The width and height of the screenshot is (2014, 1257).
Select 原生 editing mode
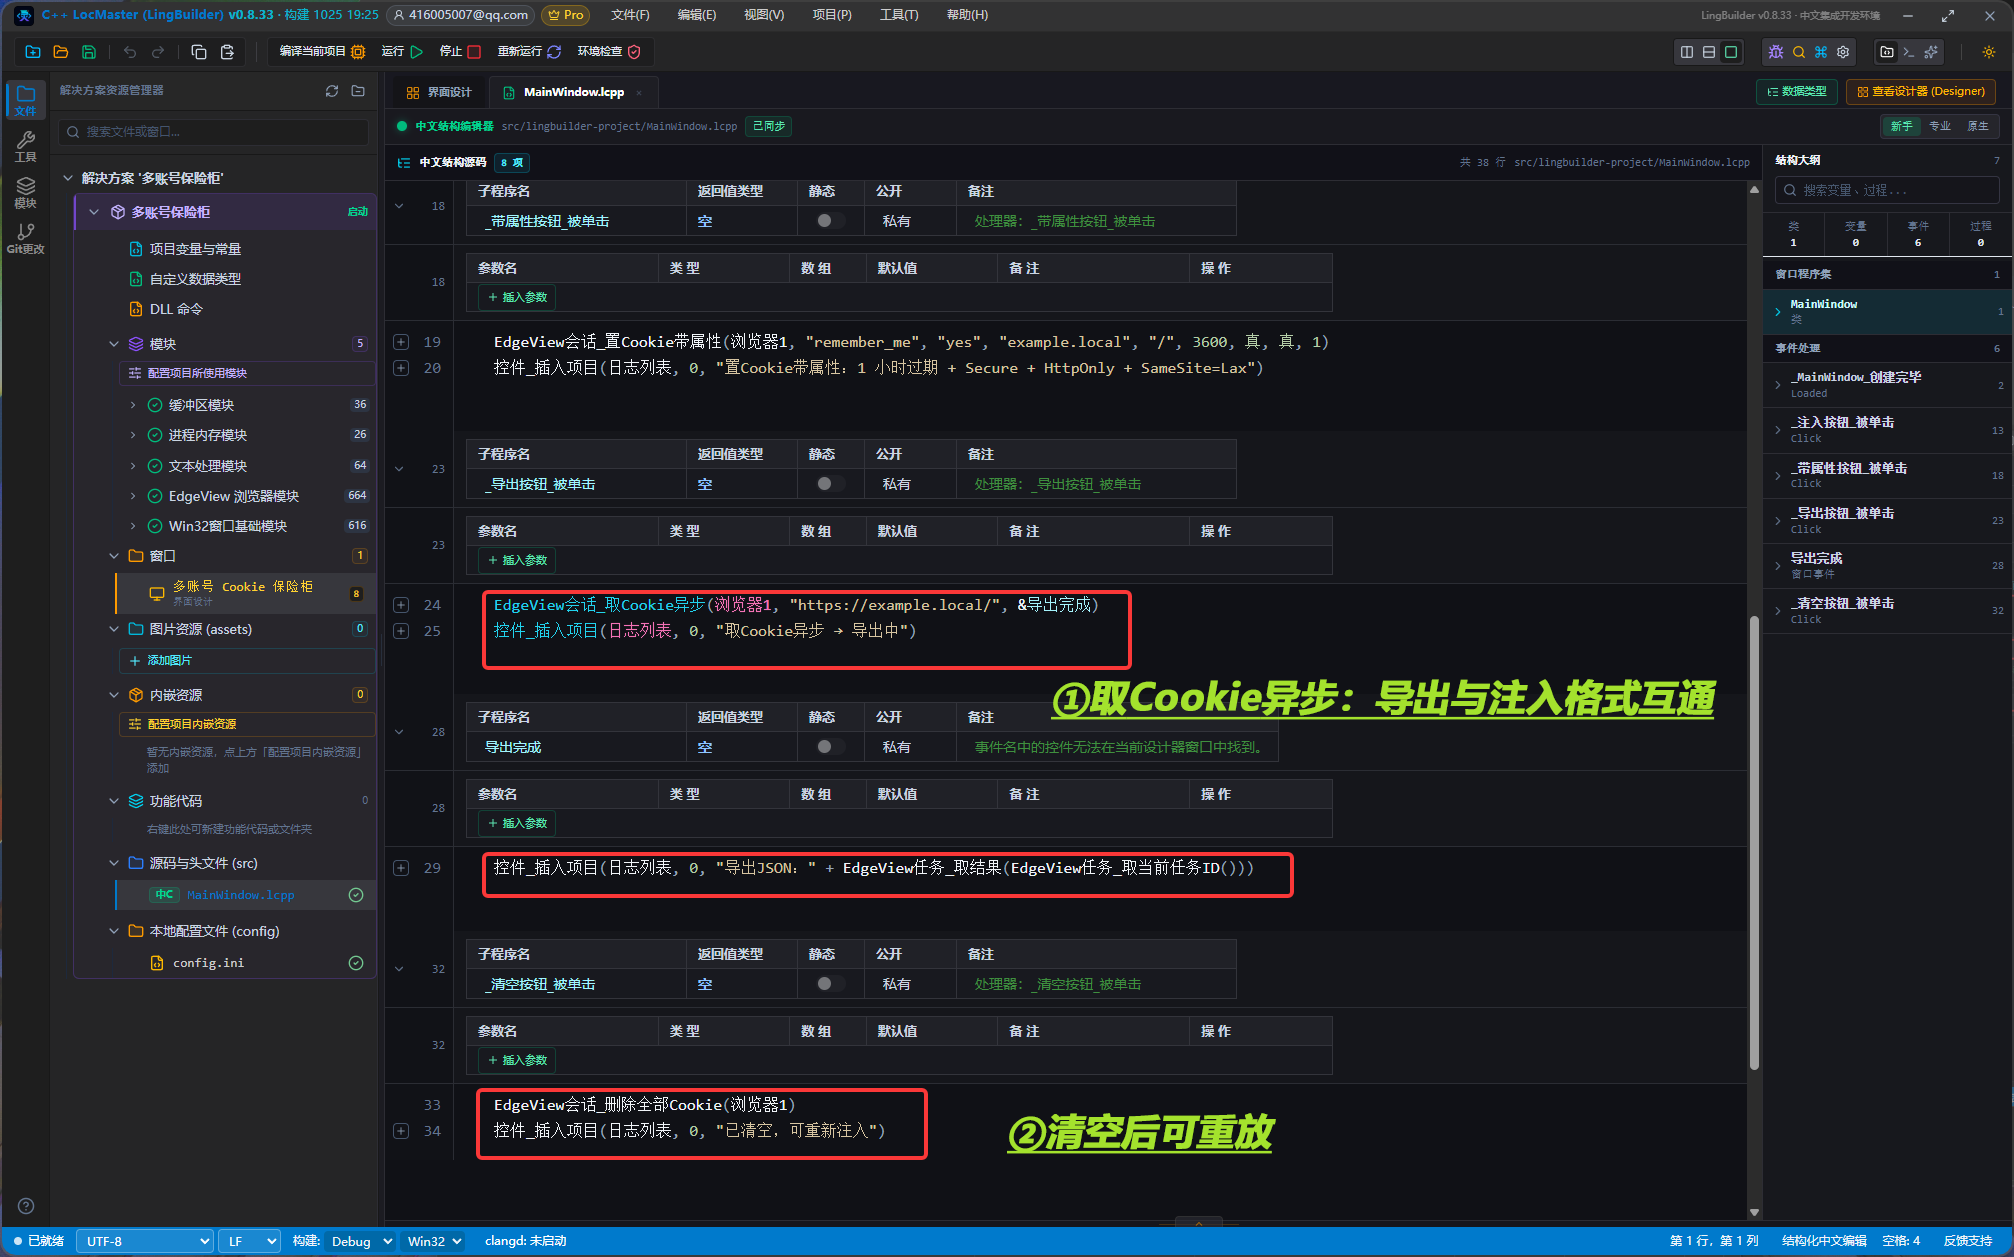pos(1978,126)
